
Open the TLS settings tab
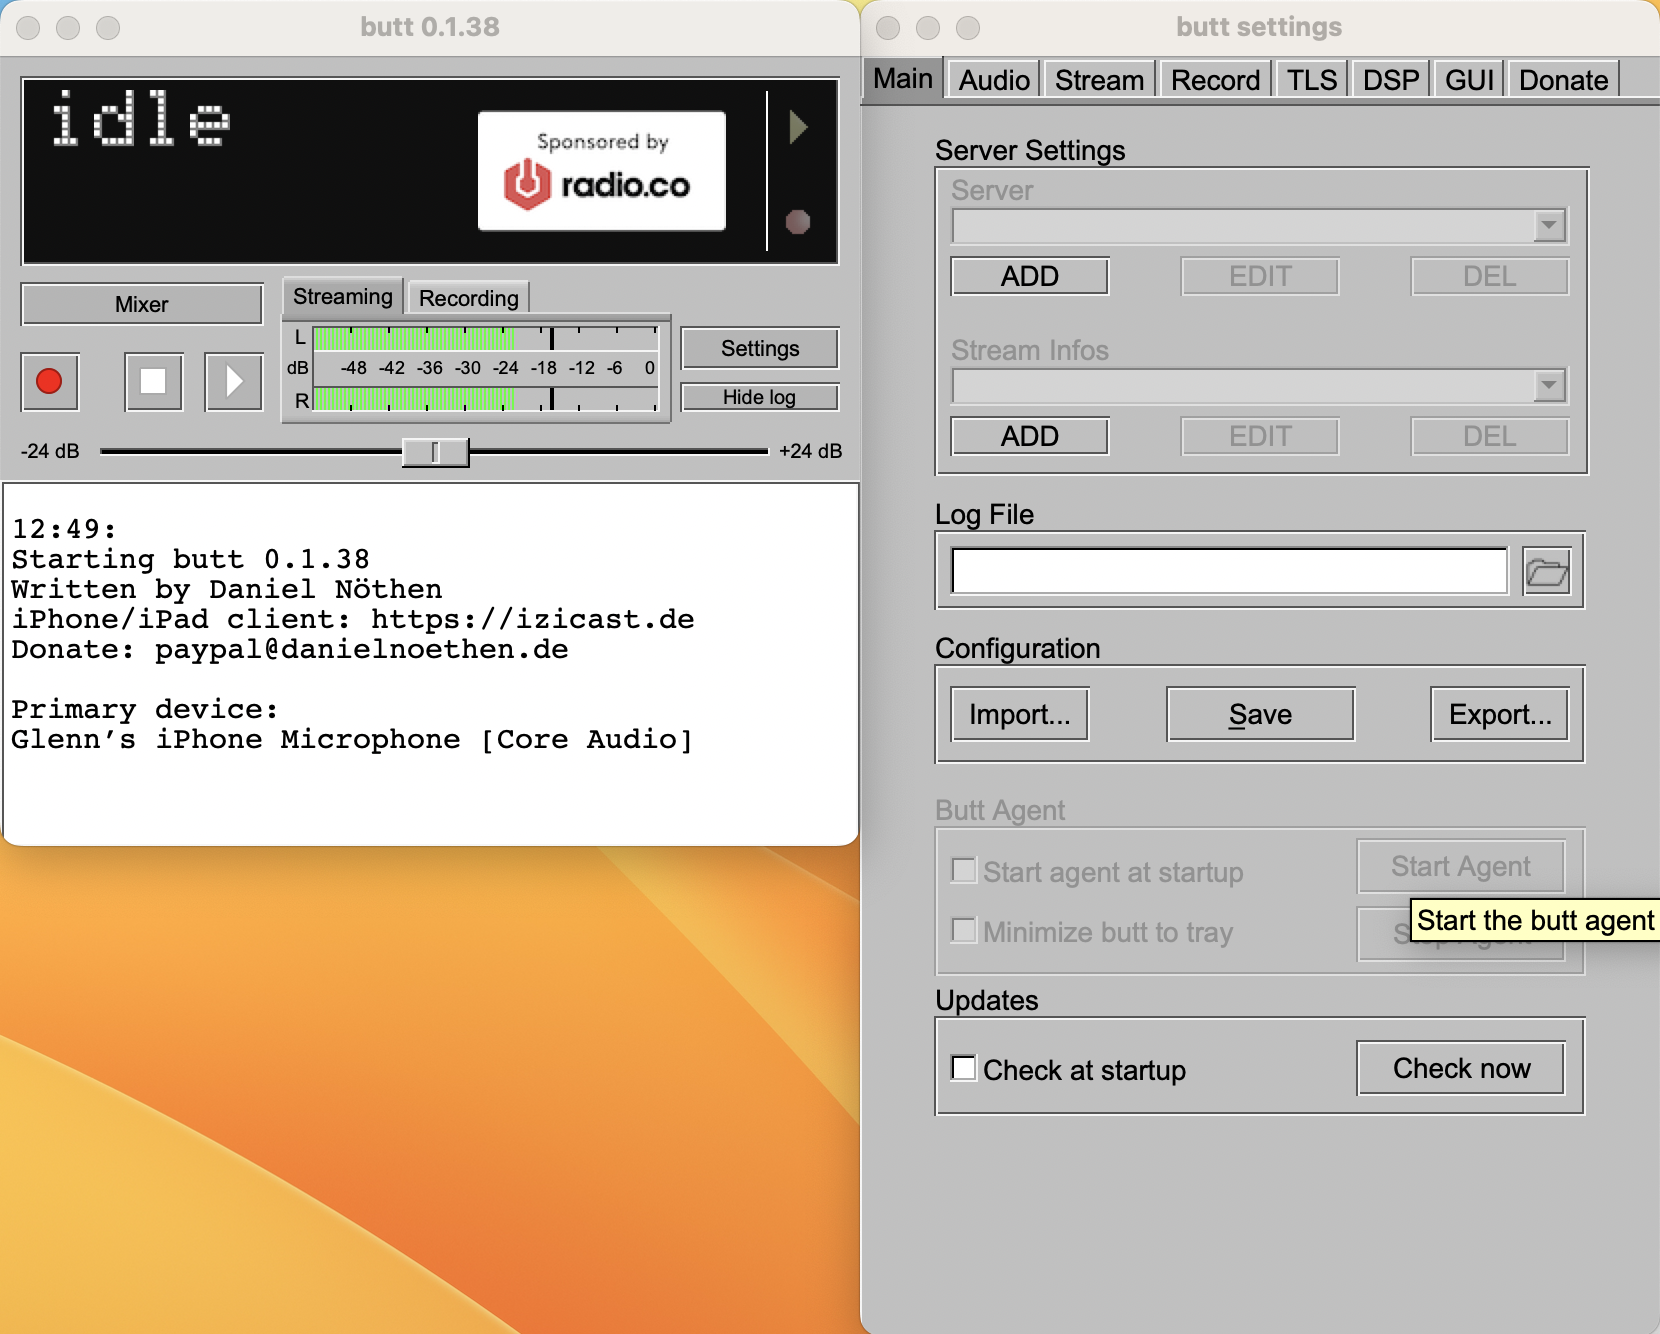pyautogui.click(x=1312, y=80)
